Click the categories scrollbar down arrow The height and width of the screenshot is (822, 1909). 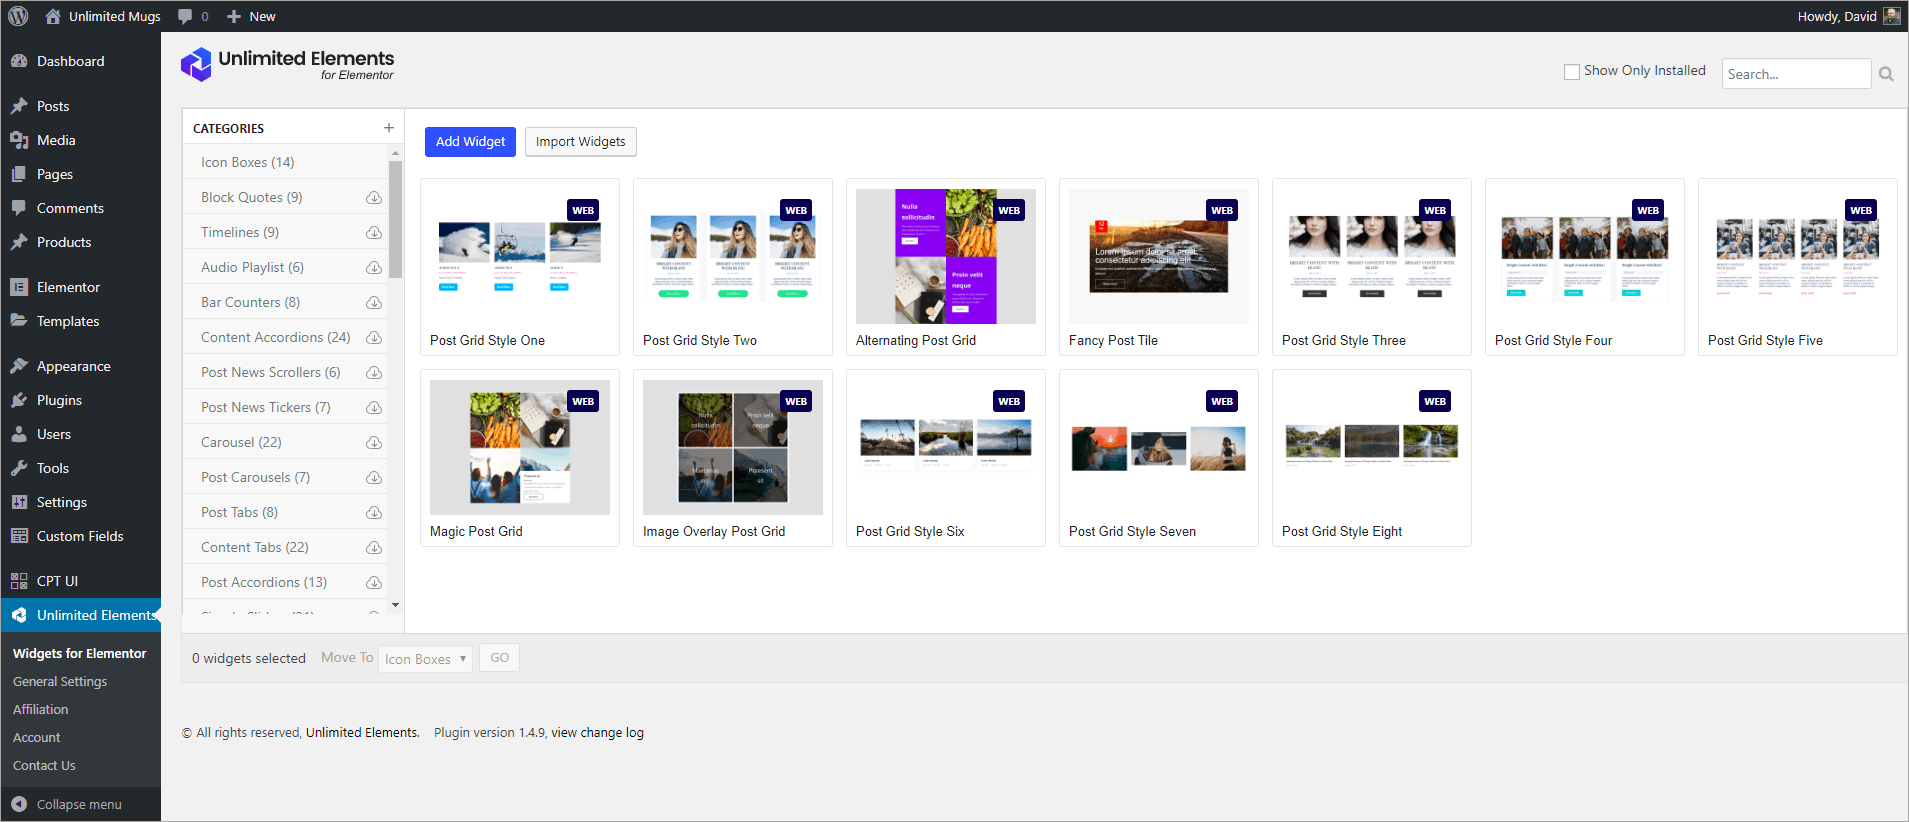(395, 605)
